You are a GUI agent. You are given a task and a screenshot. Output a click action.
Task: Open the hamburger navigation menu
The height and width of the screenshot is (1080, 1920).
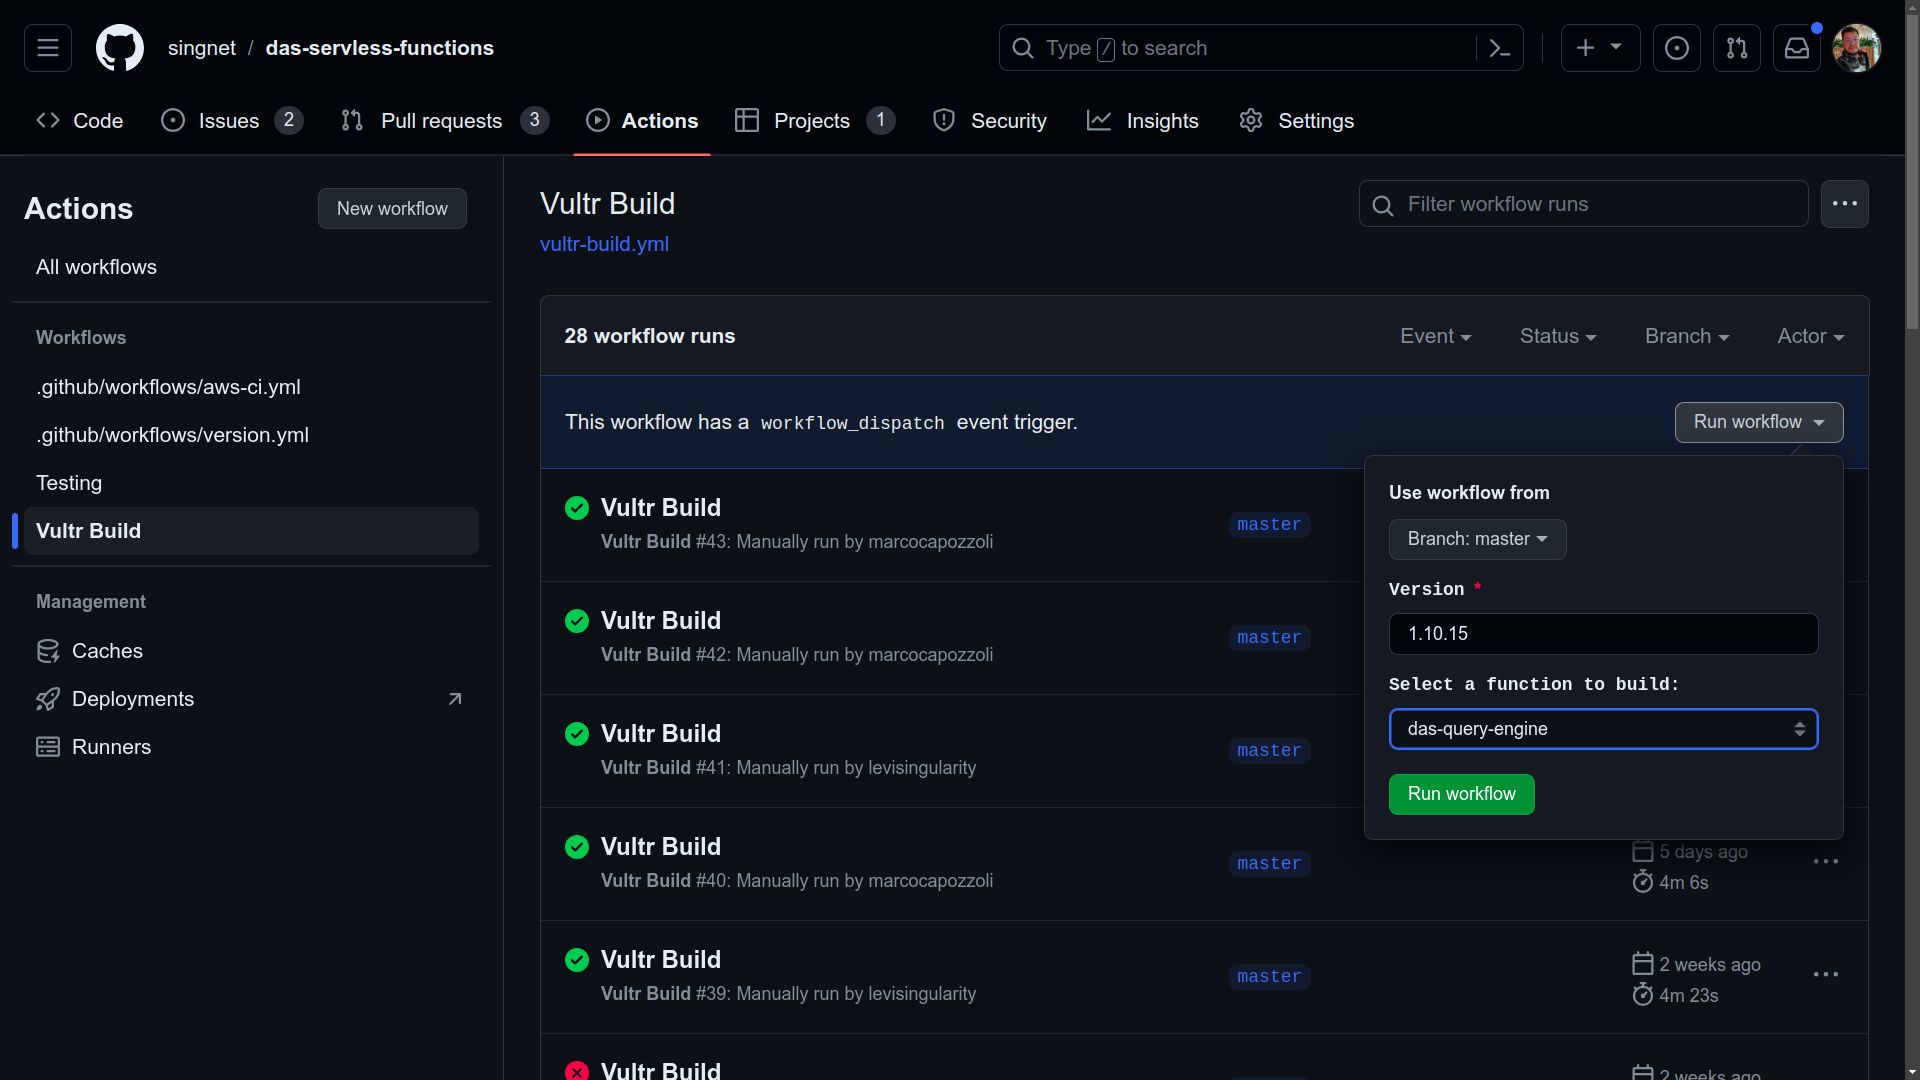pyautogui.click(x=48, y=48)
